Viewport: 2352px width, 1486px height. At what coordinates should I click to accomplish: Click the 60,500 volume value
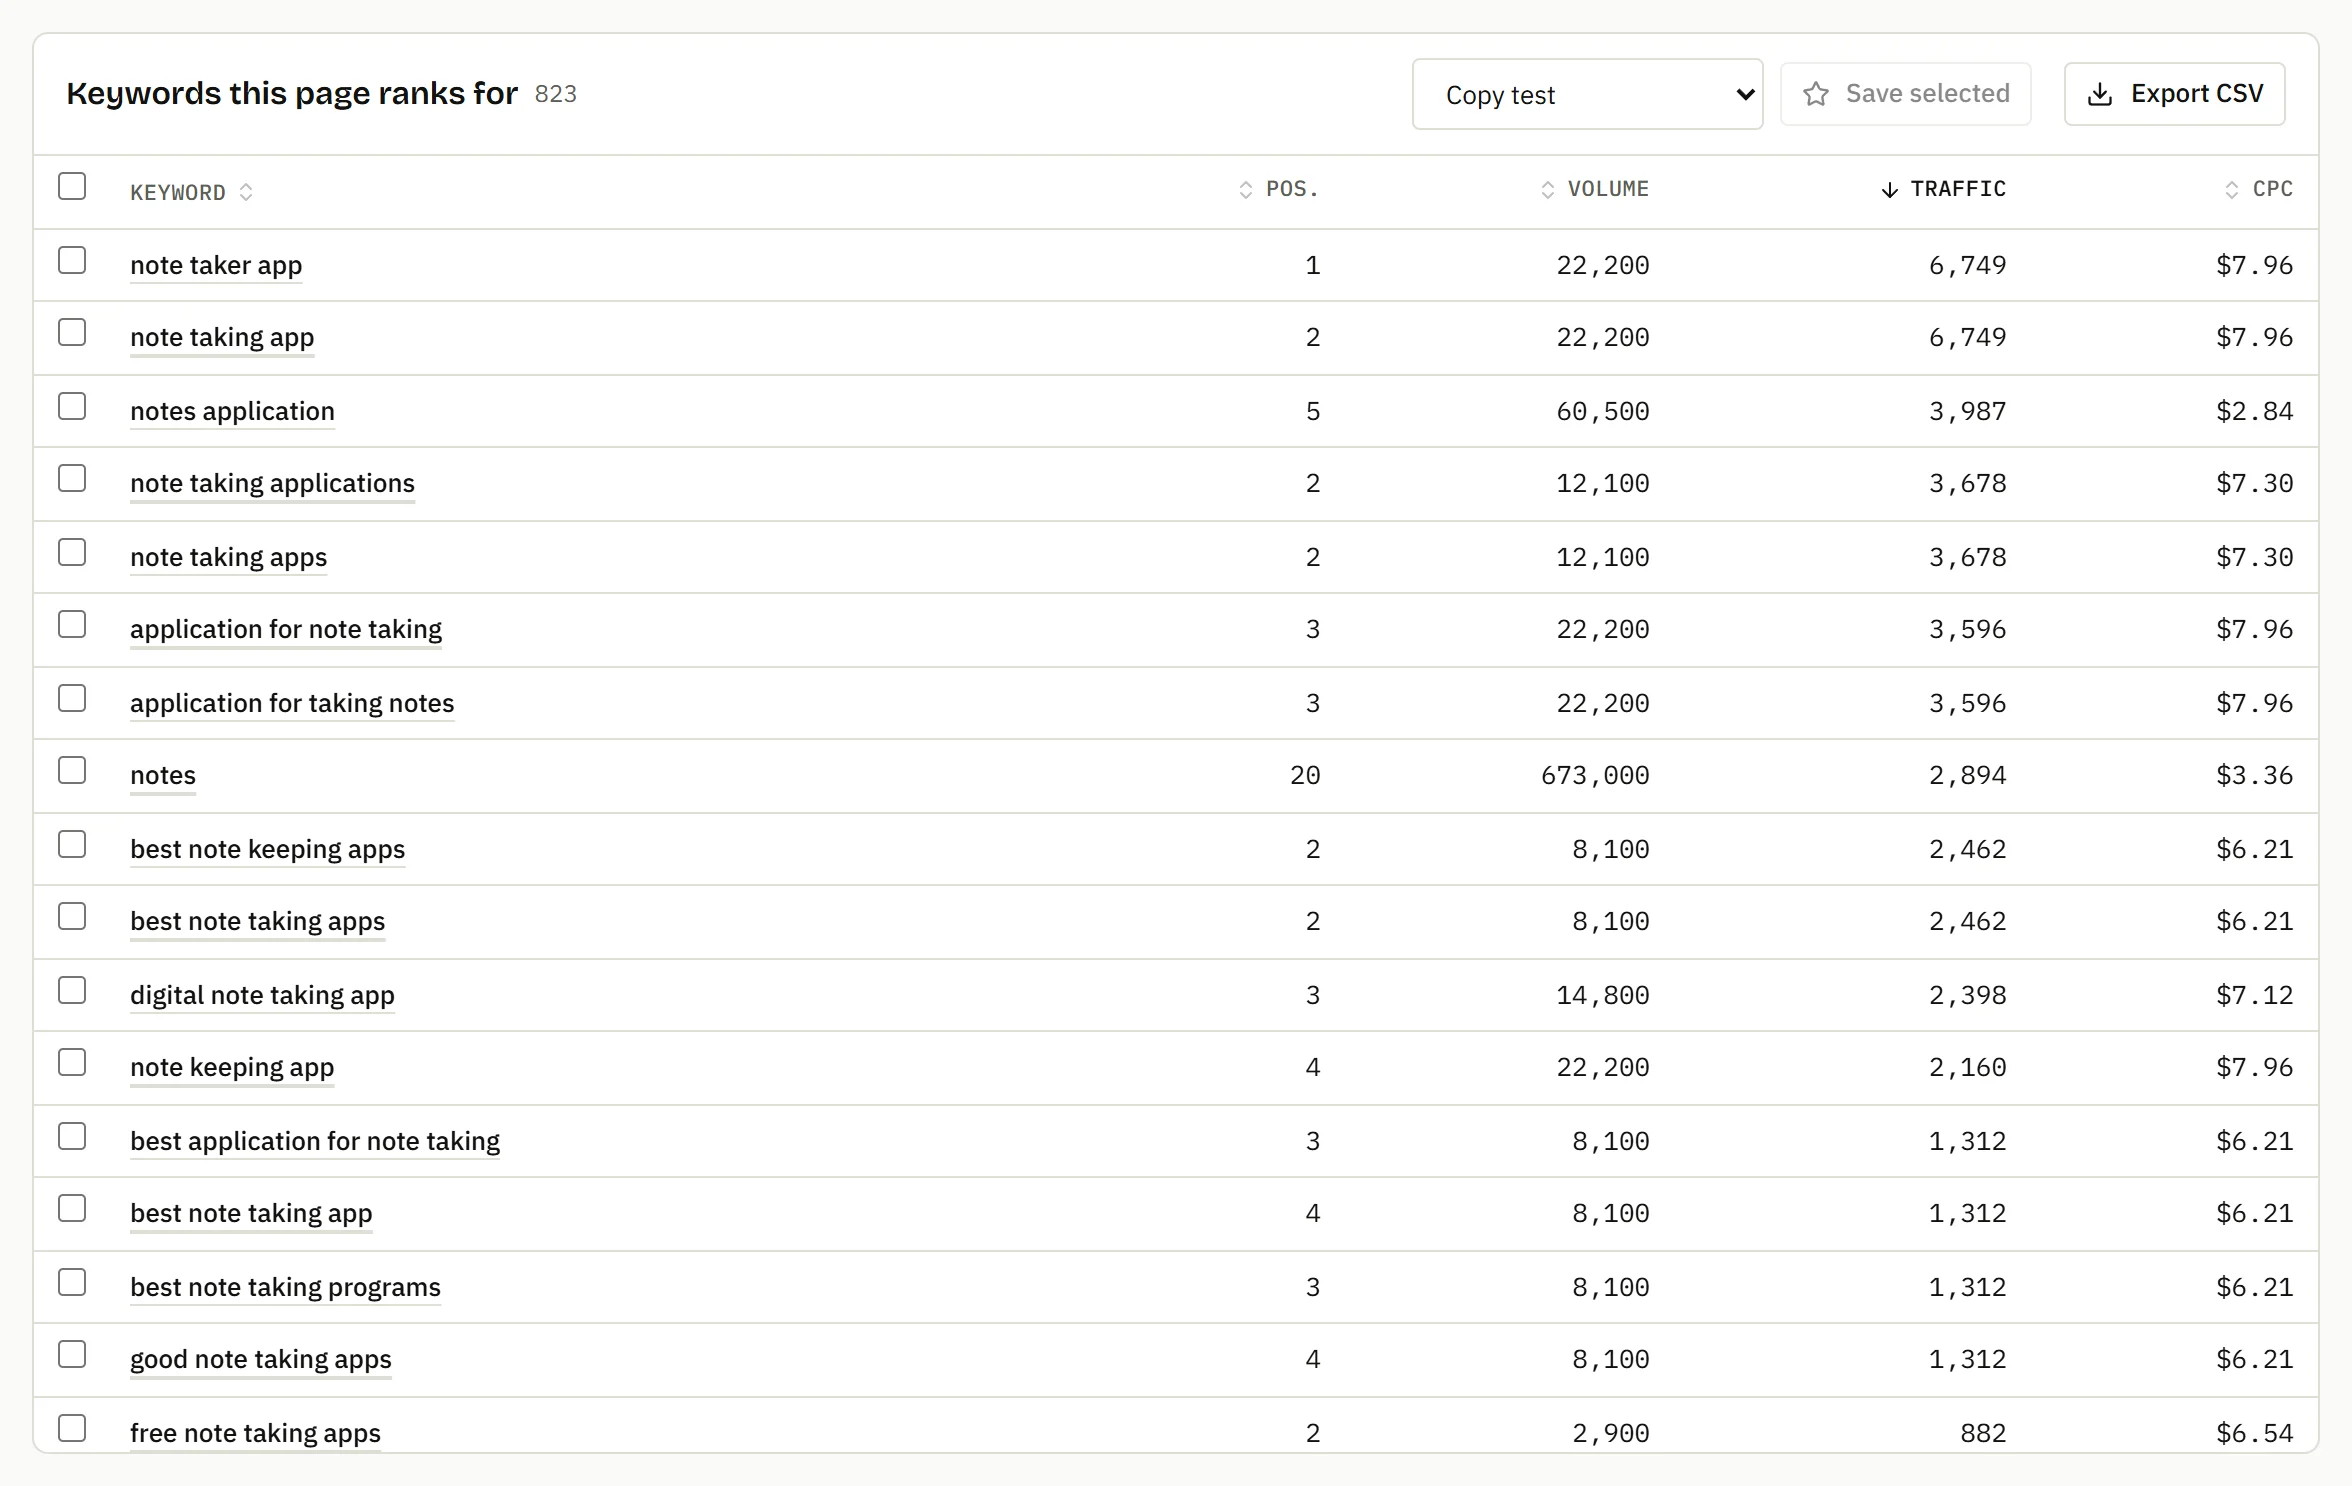(x=1603, y=412)
